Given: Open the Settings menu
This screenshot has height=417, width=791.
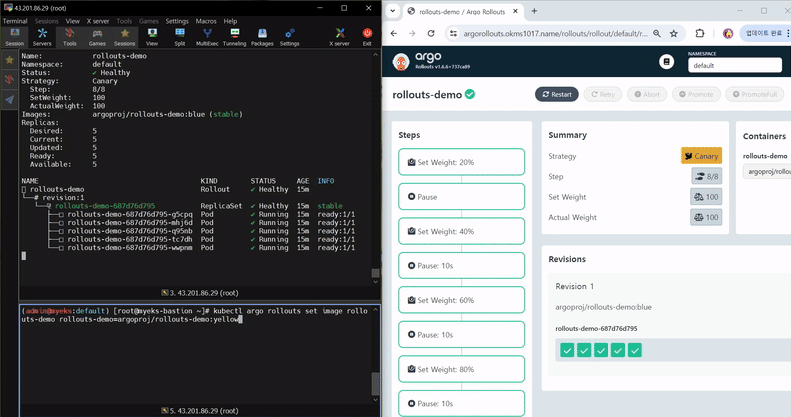Looking at the screenshot, I should point(177,21).
